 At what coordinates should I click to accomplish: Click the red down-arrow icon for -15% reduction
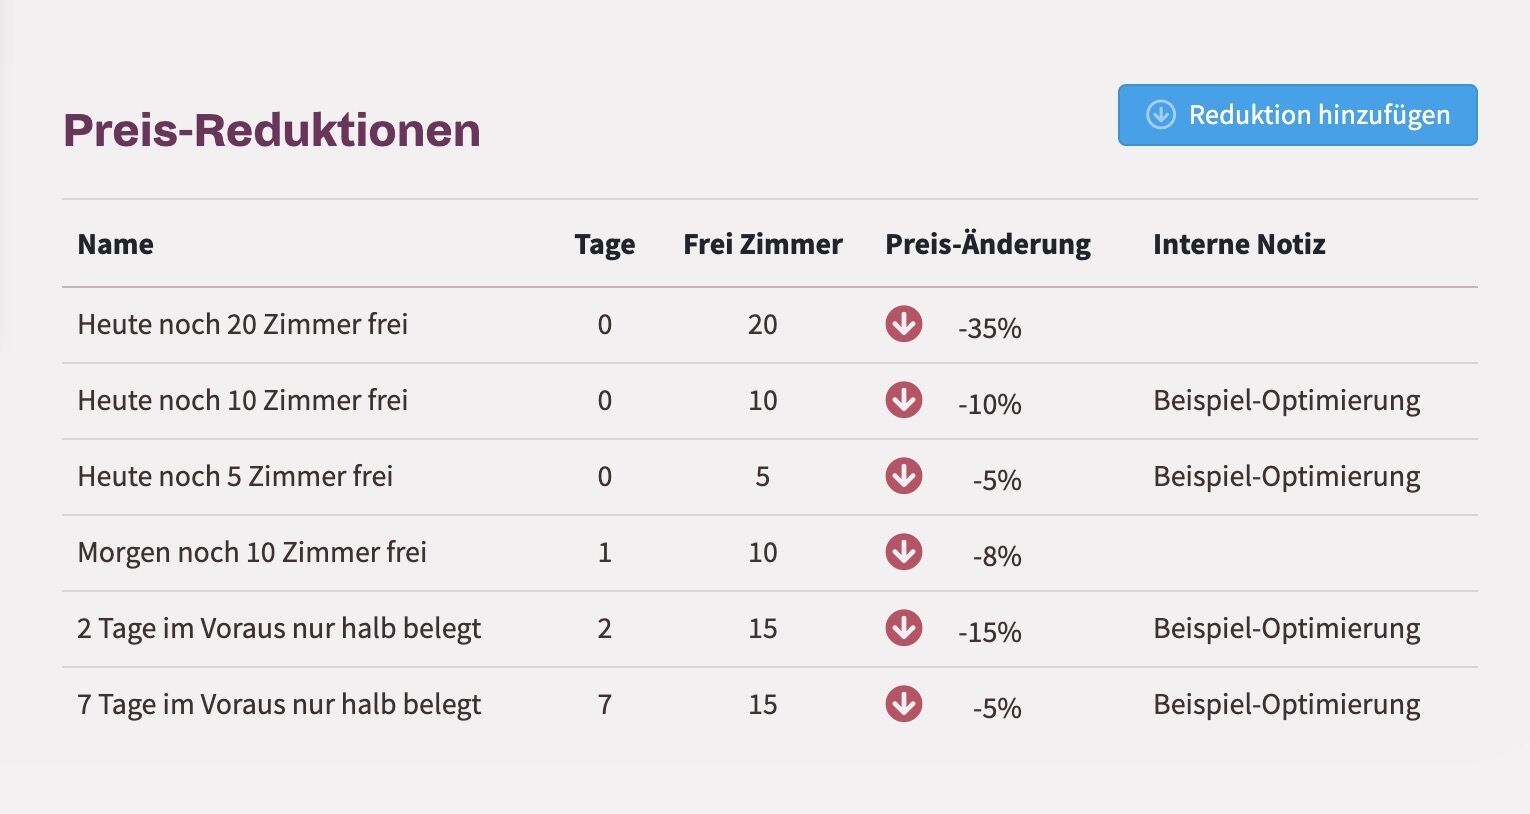click(903, 628)
